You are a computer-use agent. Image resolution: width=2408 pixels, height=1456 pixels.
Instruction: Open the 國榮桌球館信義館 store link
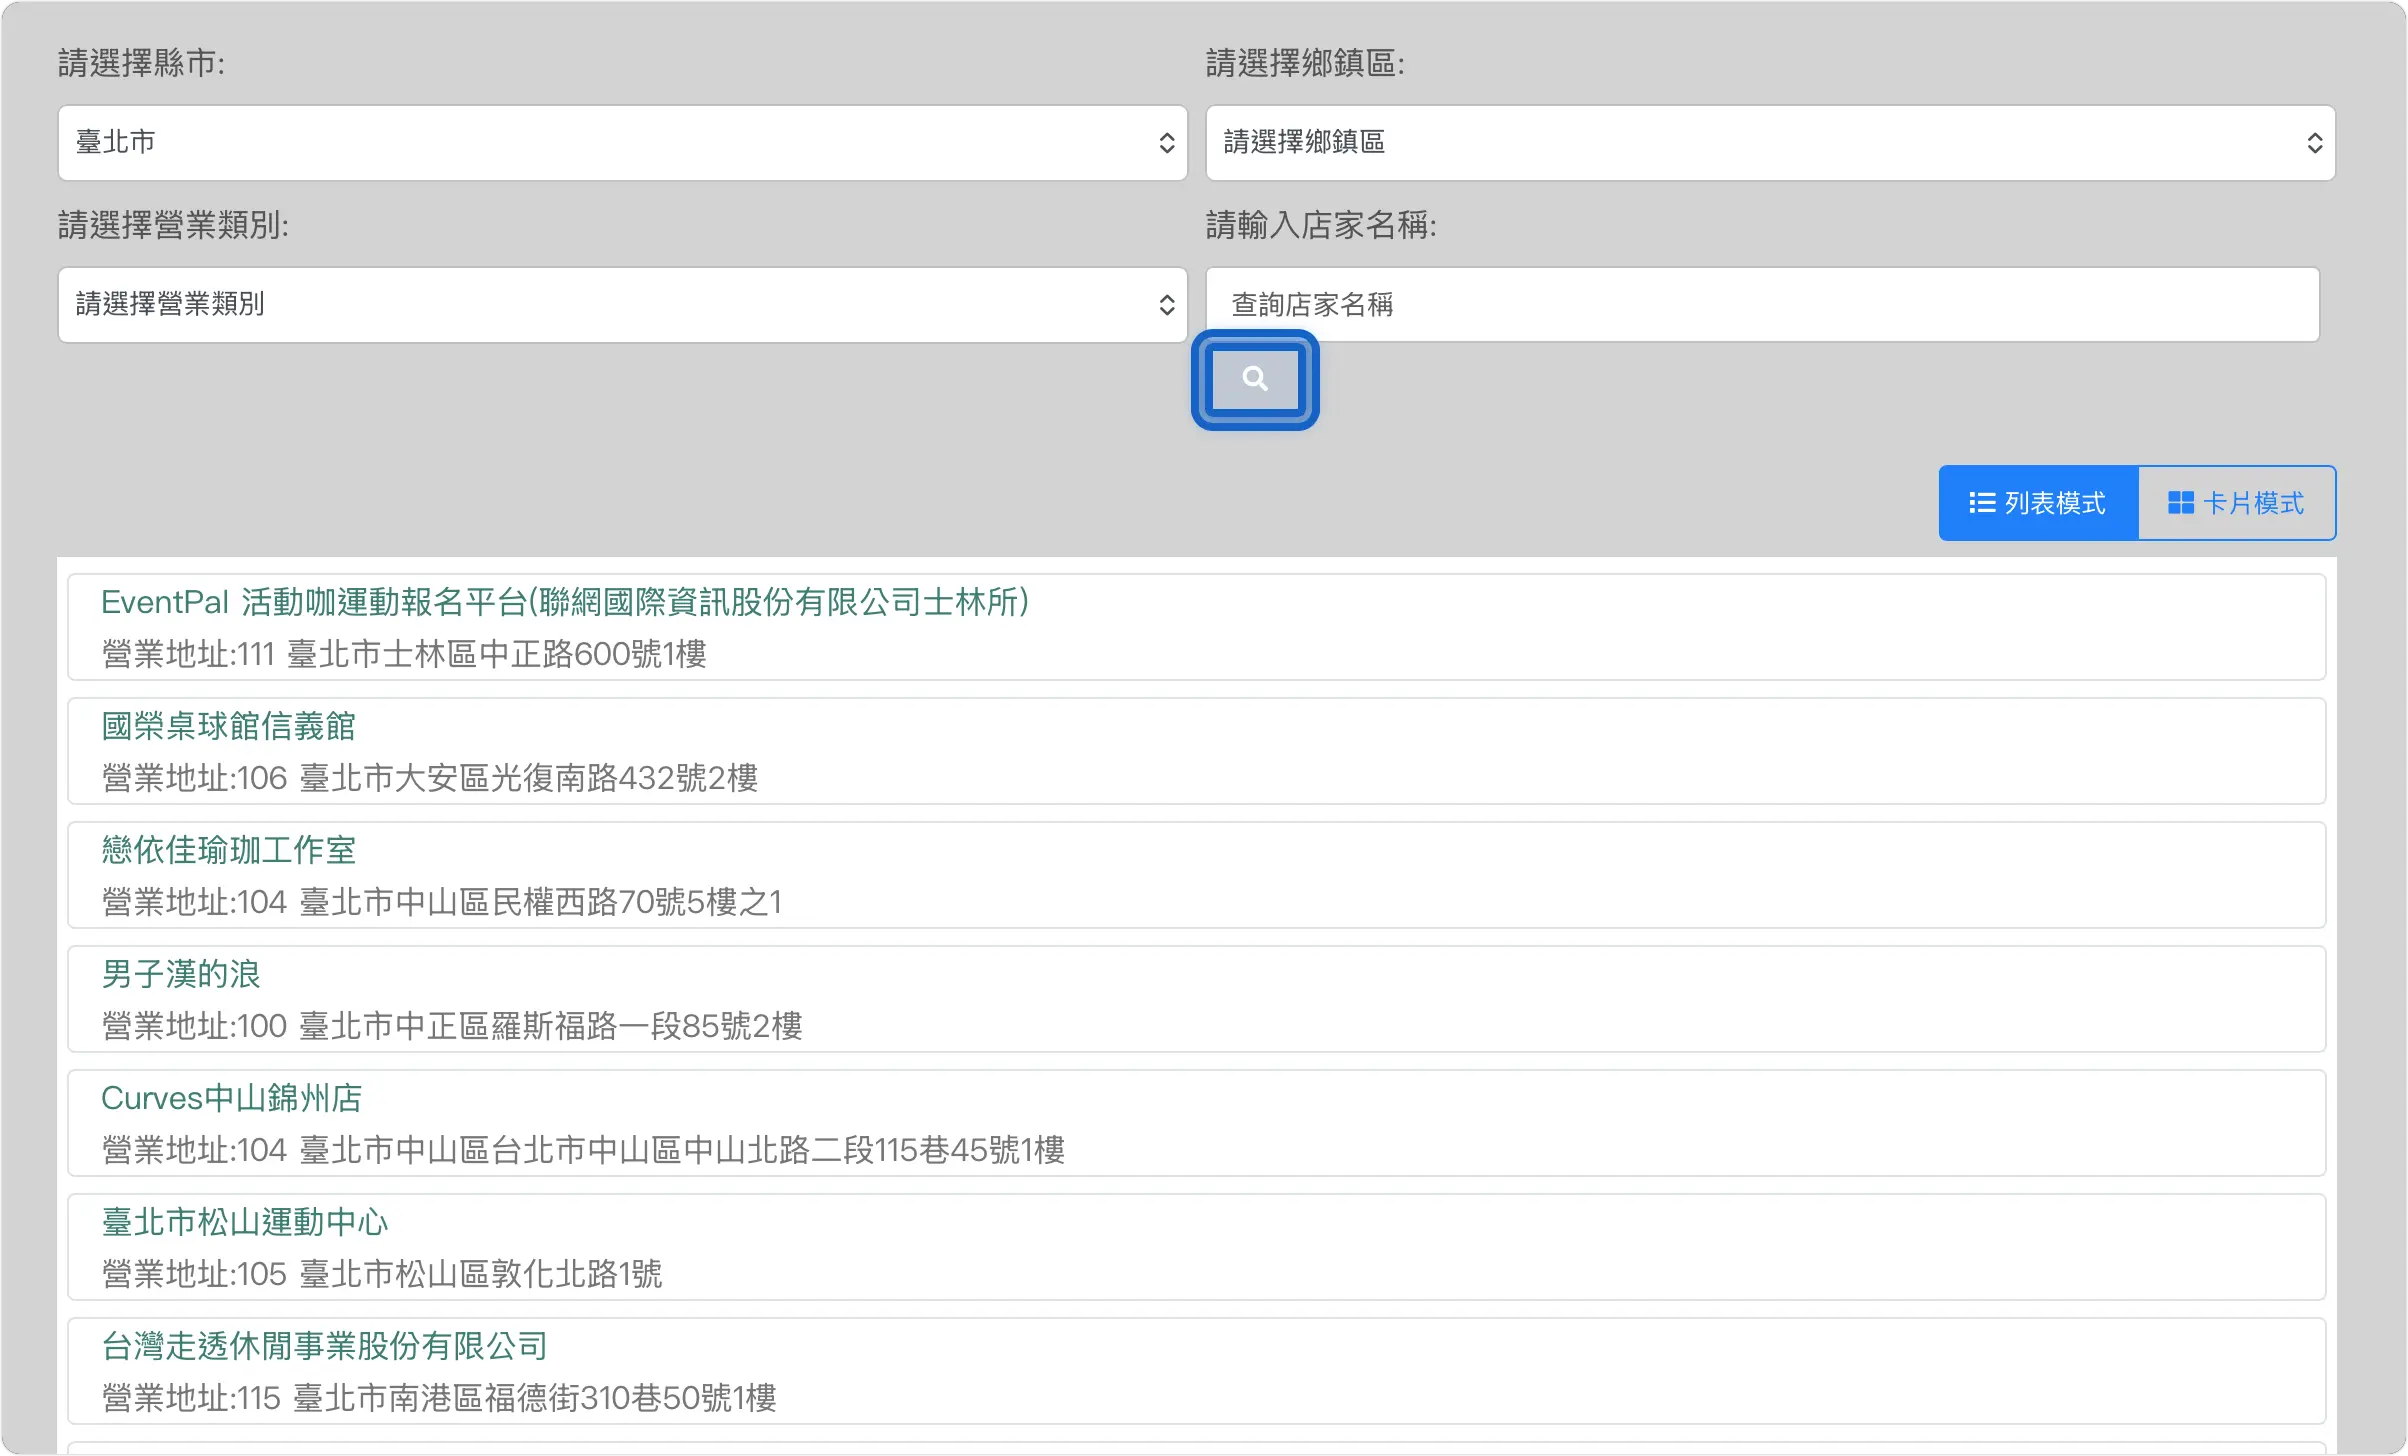pos(228,726)
